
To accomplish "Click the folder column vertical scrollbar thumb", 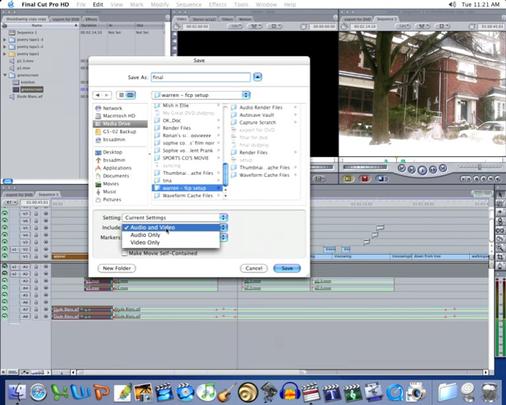I will [x=226, y=174].
